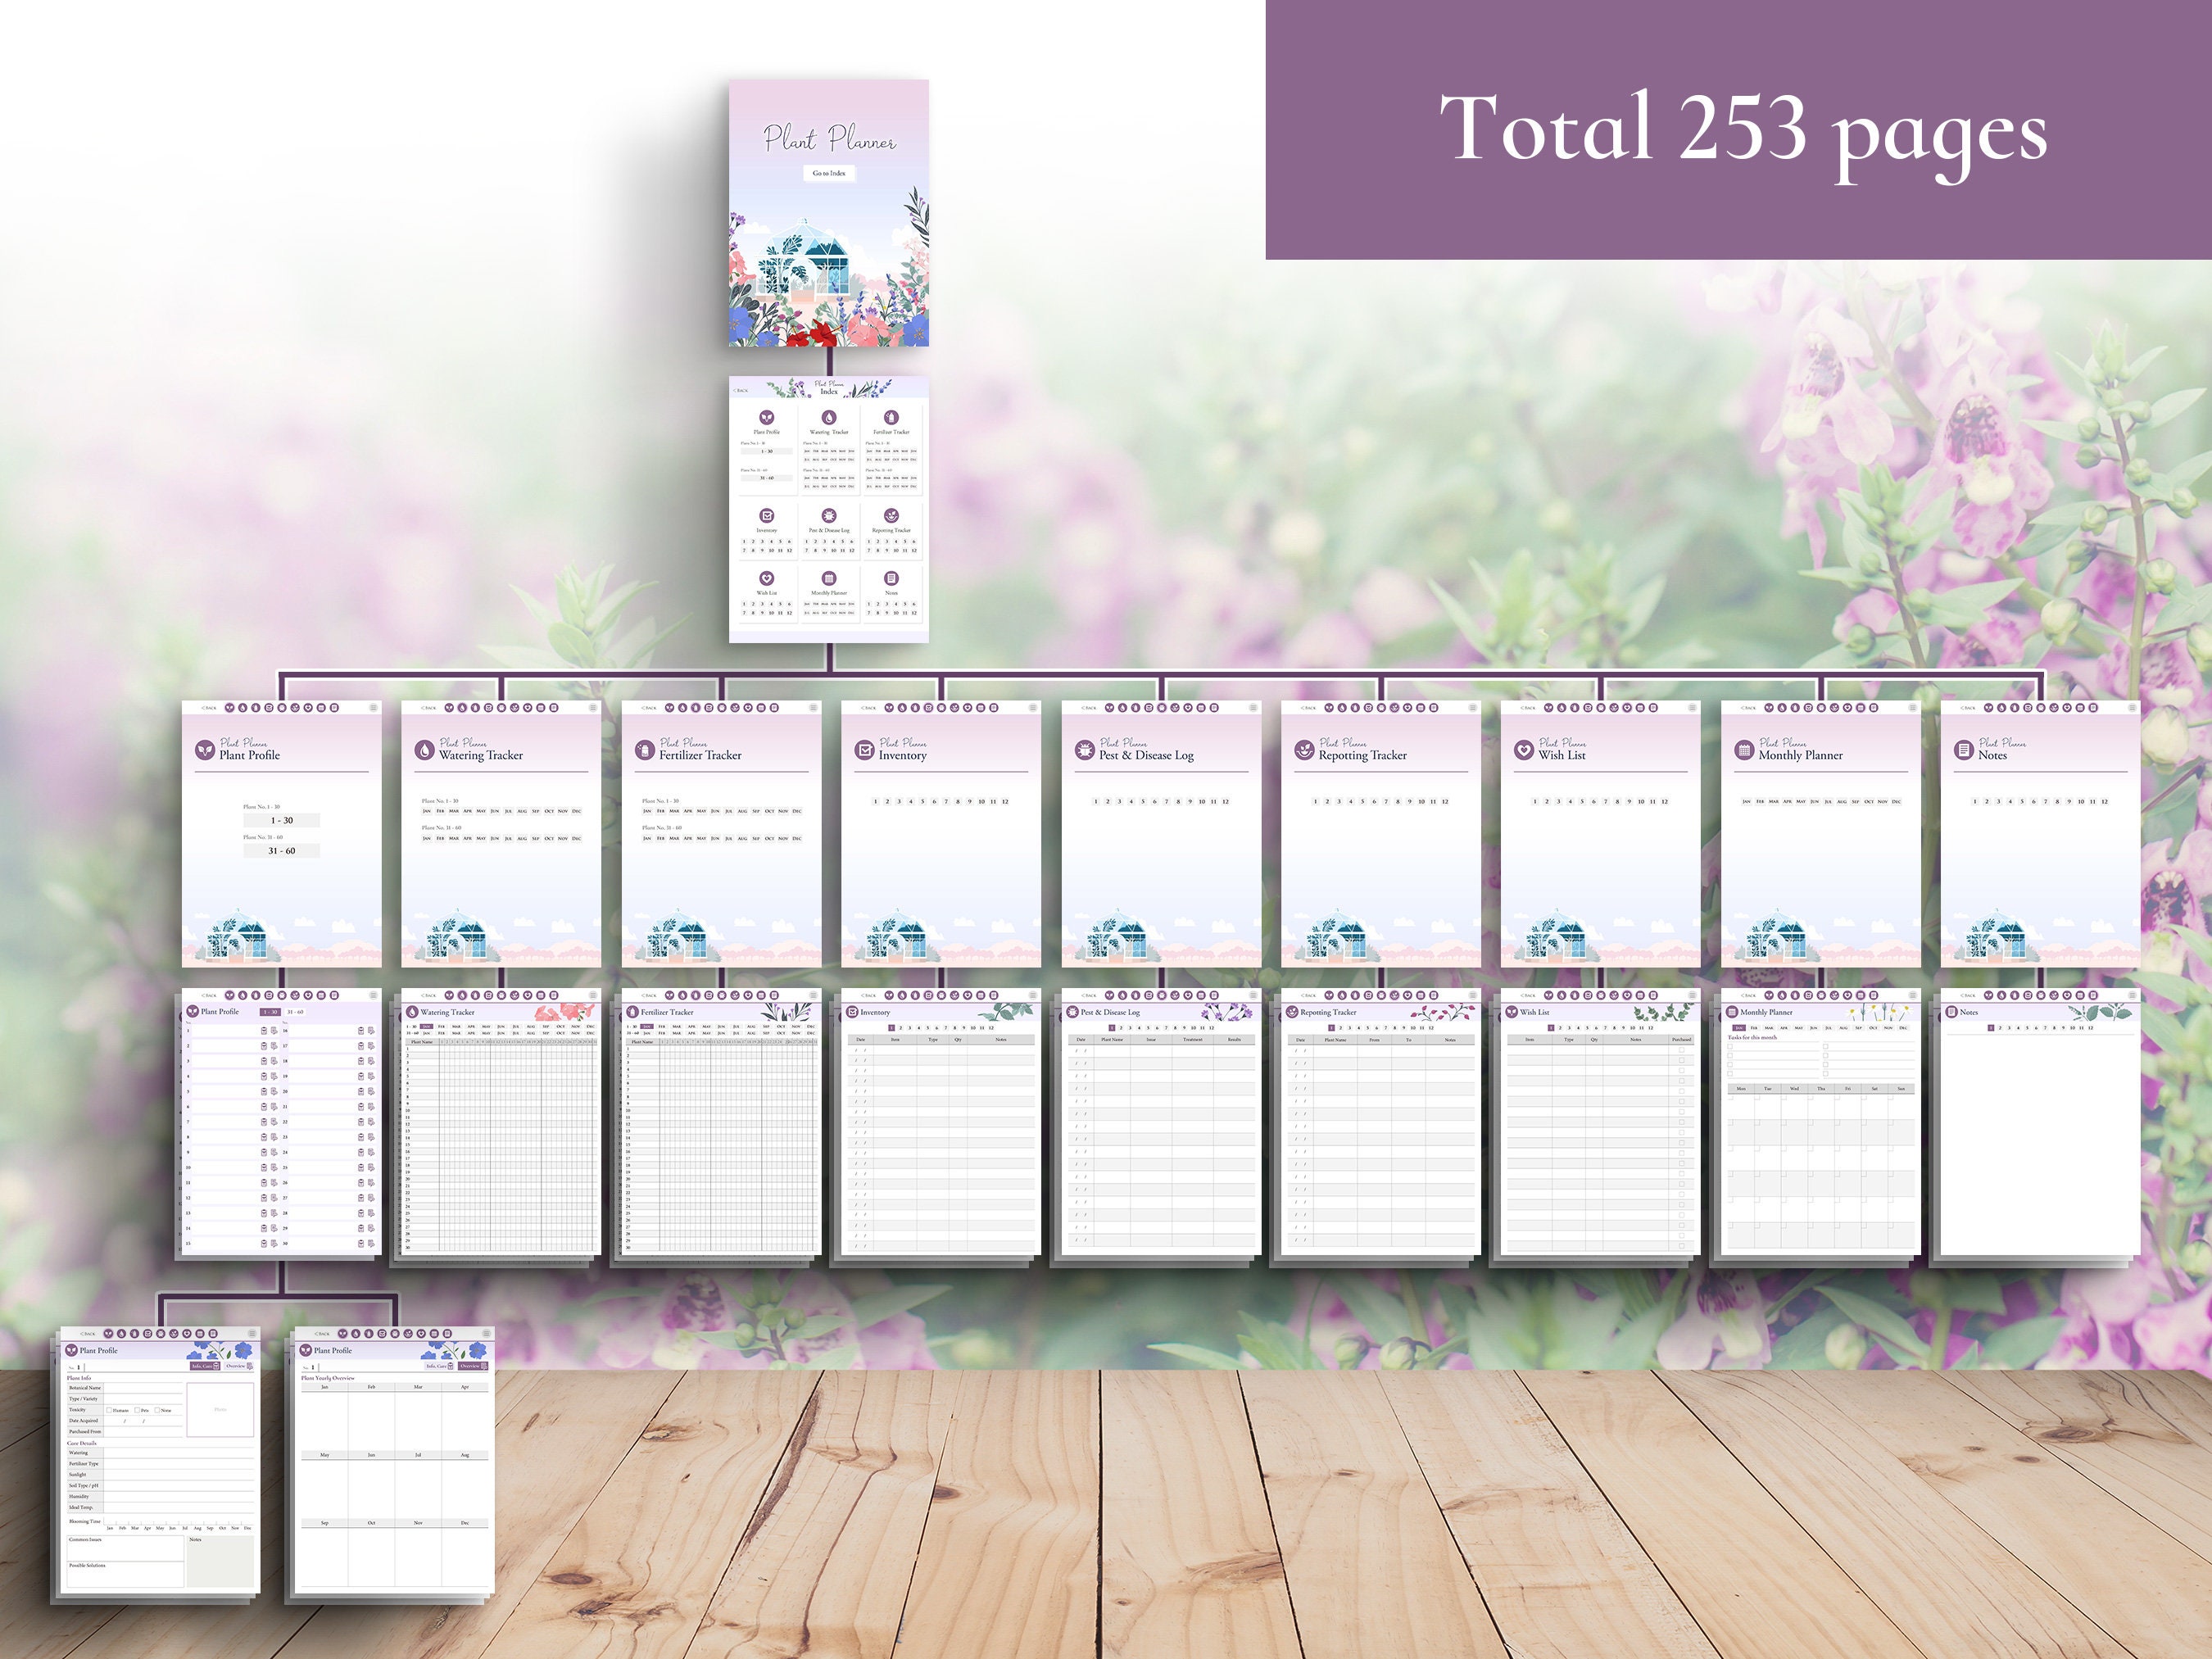The width and height of the screenshot is (2212, 1659).
Task: Click the Inventory checklist icon
Action: coord(766,516)
